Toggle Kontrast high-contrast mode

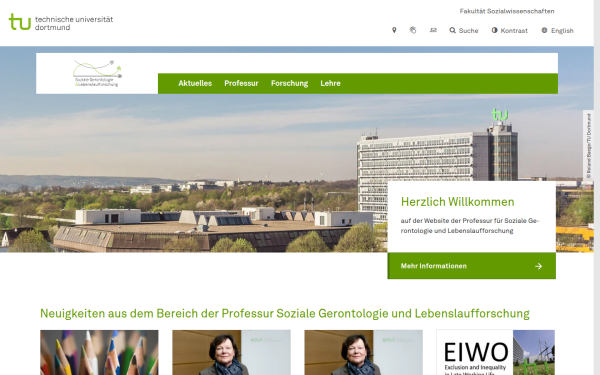(x=510, y=31)
